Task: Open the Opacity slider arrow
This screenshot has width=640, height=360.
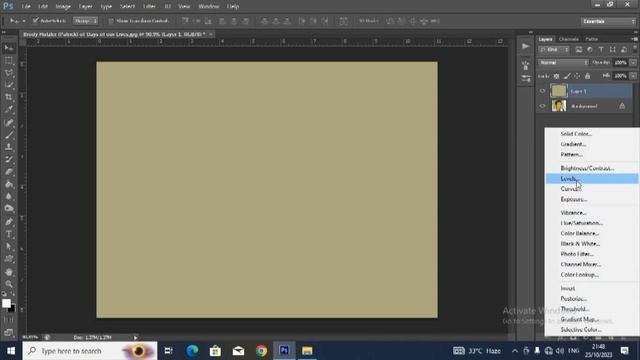Action: click(633, 63)
